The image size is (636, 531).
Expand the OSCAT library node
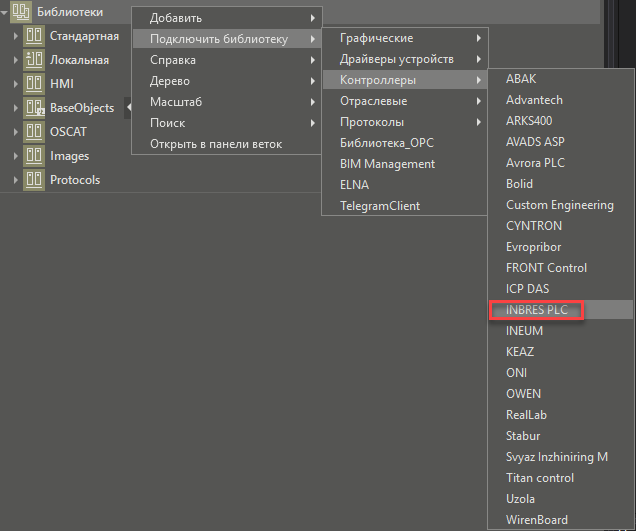15,132
